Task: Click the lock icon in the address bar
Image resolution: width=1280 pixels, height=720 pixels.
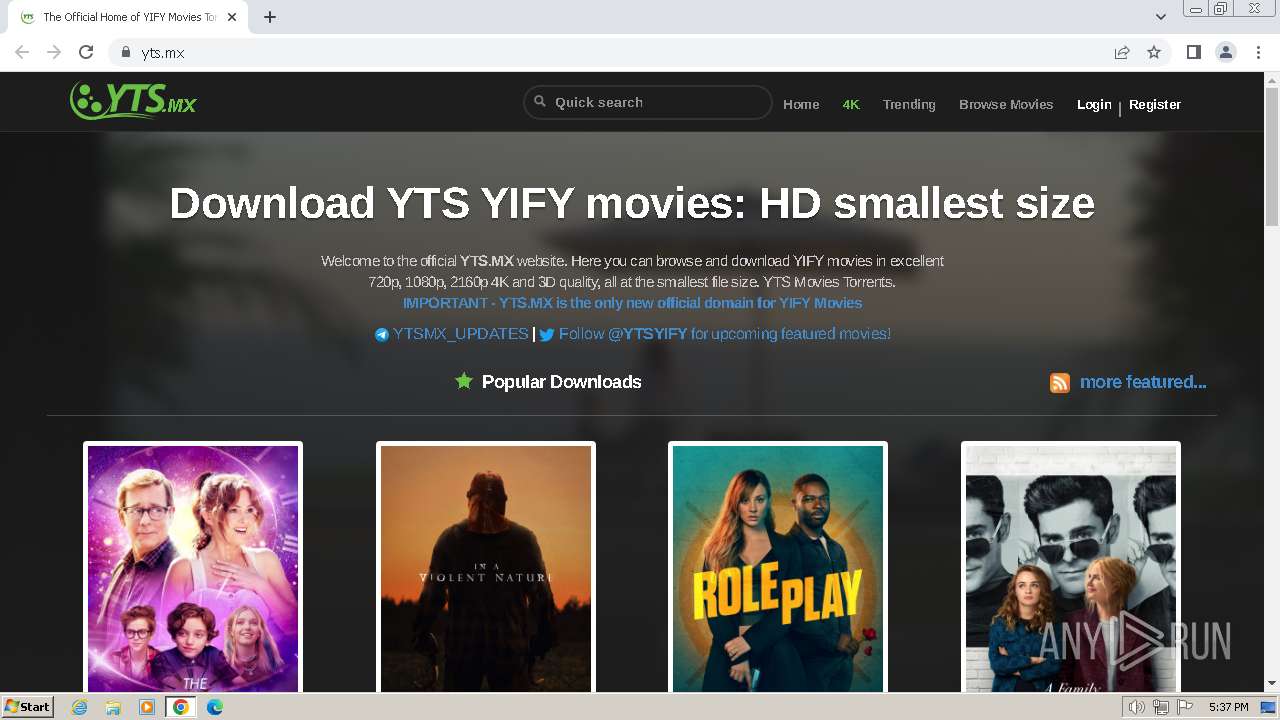Action: pos(125,52)
